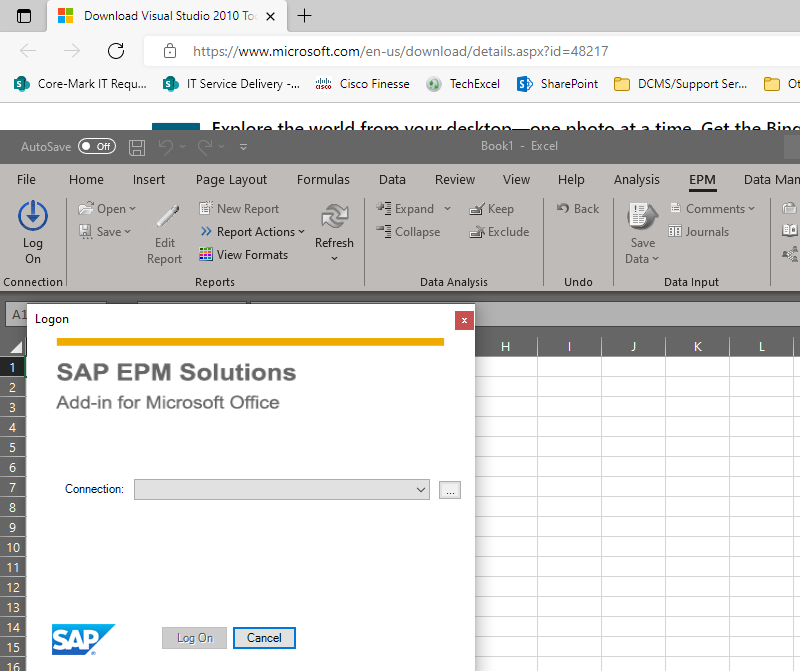Screen dimensions: 800x671
Task: Click the Select All corner triangle
Action: 16,347
